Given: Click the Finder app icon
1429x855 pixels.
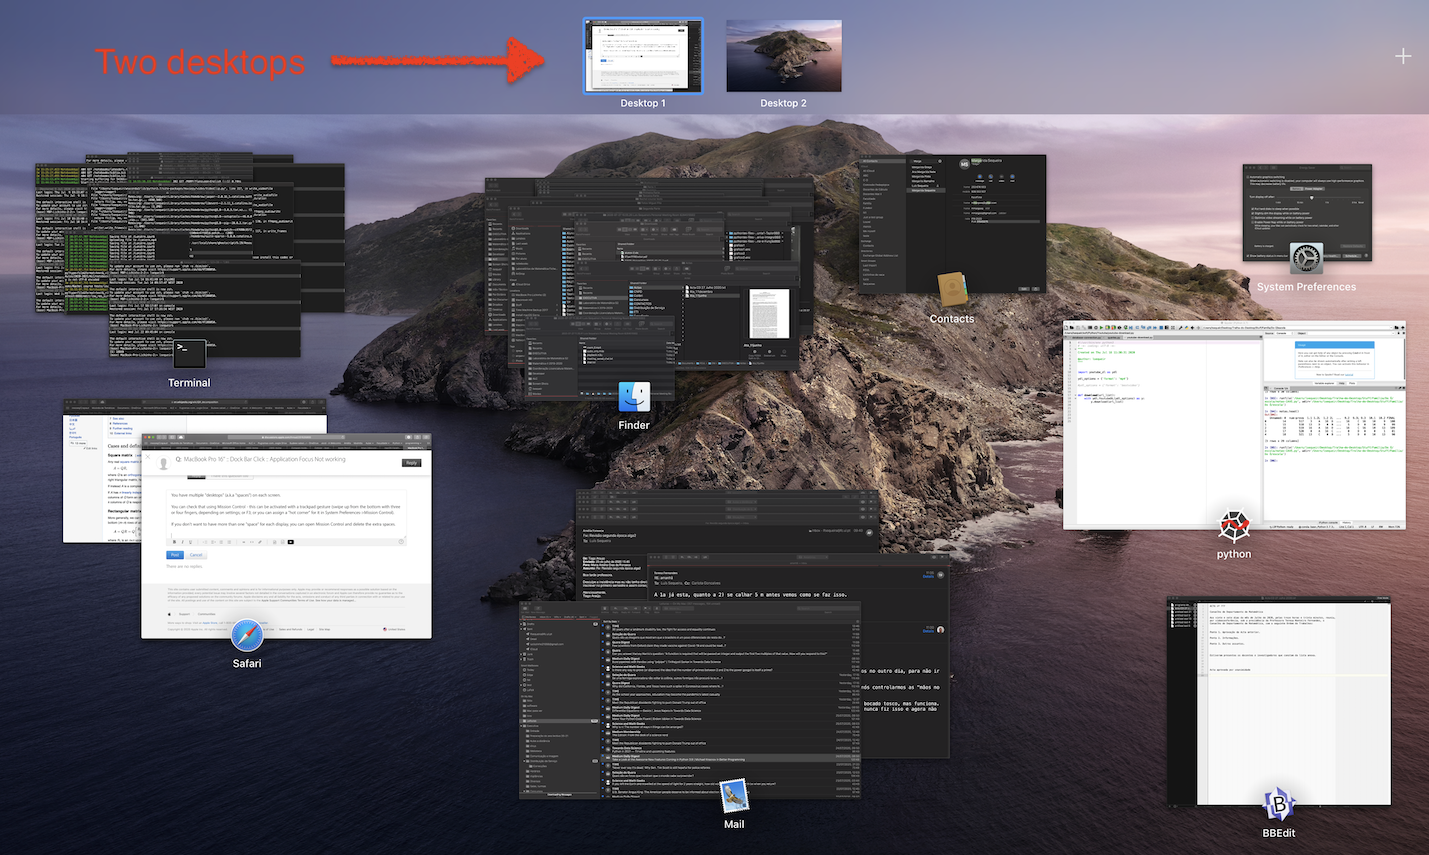Looking at the screenshot, I should click(x=634, y=397).
